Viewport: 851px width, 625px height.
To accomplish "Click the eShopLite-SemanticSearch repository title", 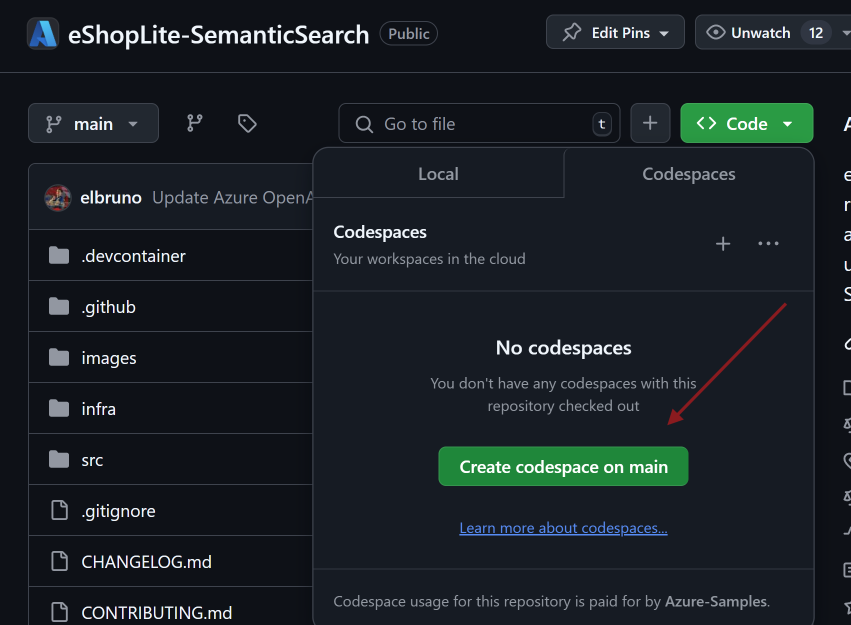I will (x=218, y=34).
